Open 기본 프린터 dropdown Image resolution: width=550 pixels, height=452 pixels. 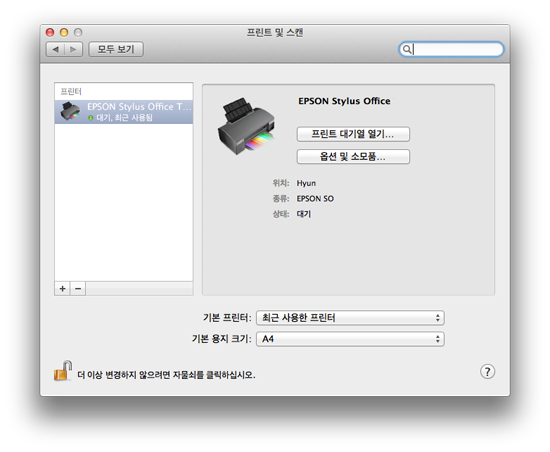coord(350,318)
